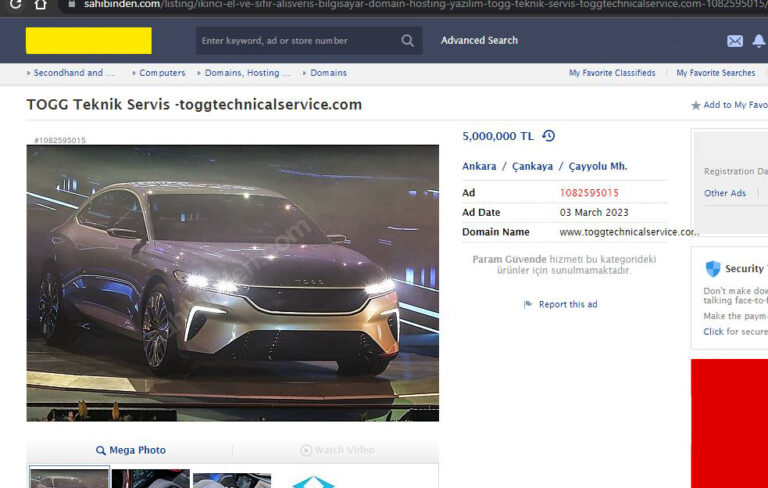The image size is (768, 488).
Task: Click the browser address bar URL
Action: (x=400, y=4)
